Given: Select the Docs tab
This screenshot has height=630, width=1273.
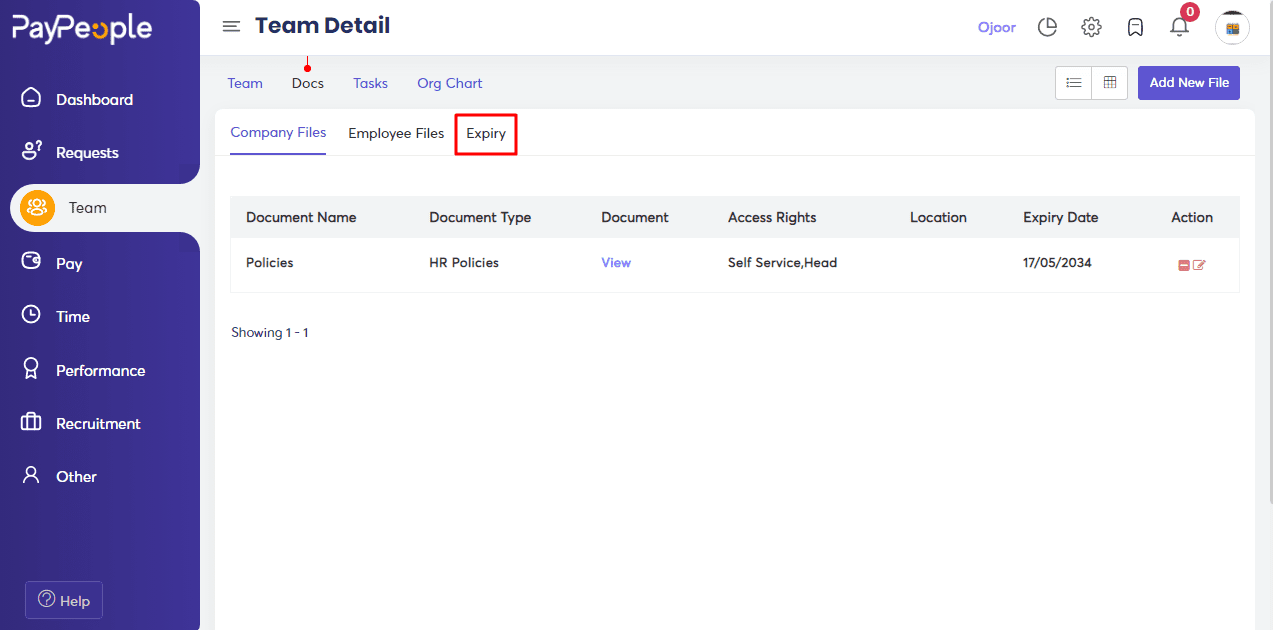Looking at the screenshot, I should point(308,83).
